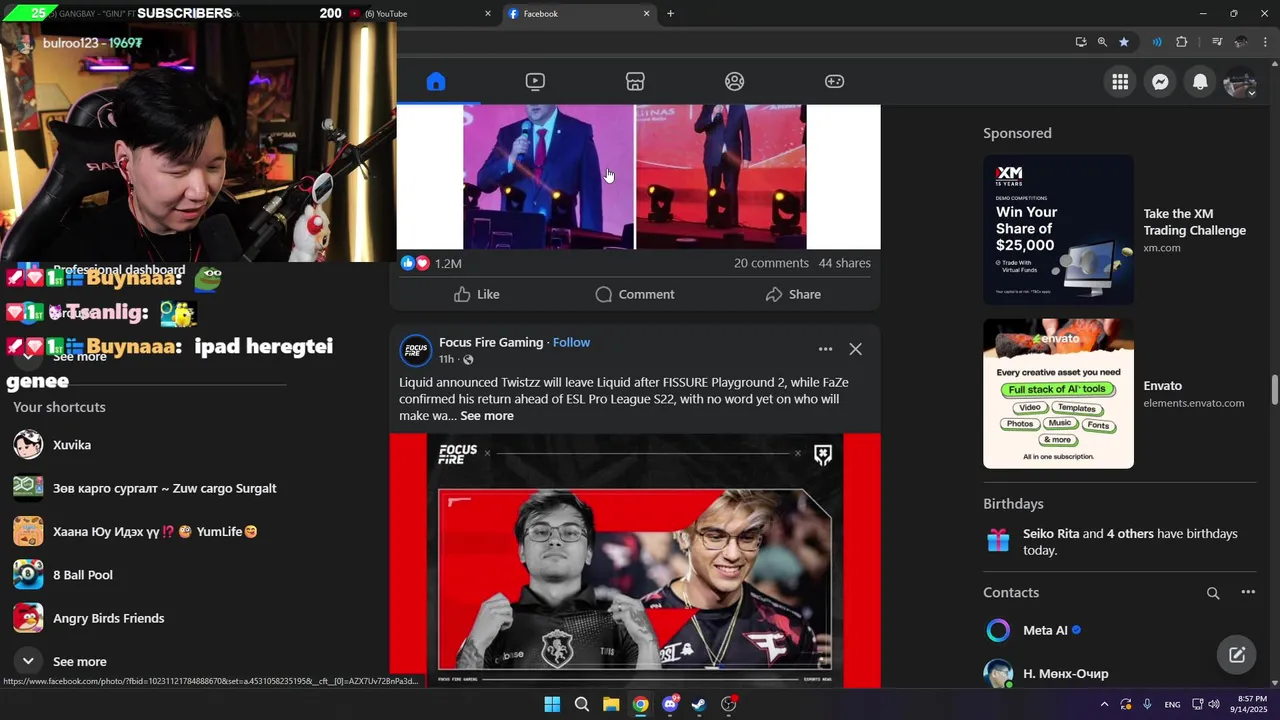Bookmark page with star icon
This screenshot has width=1280, height=720.
pos(1124,42)
